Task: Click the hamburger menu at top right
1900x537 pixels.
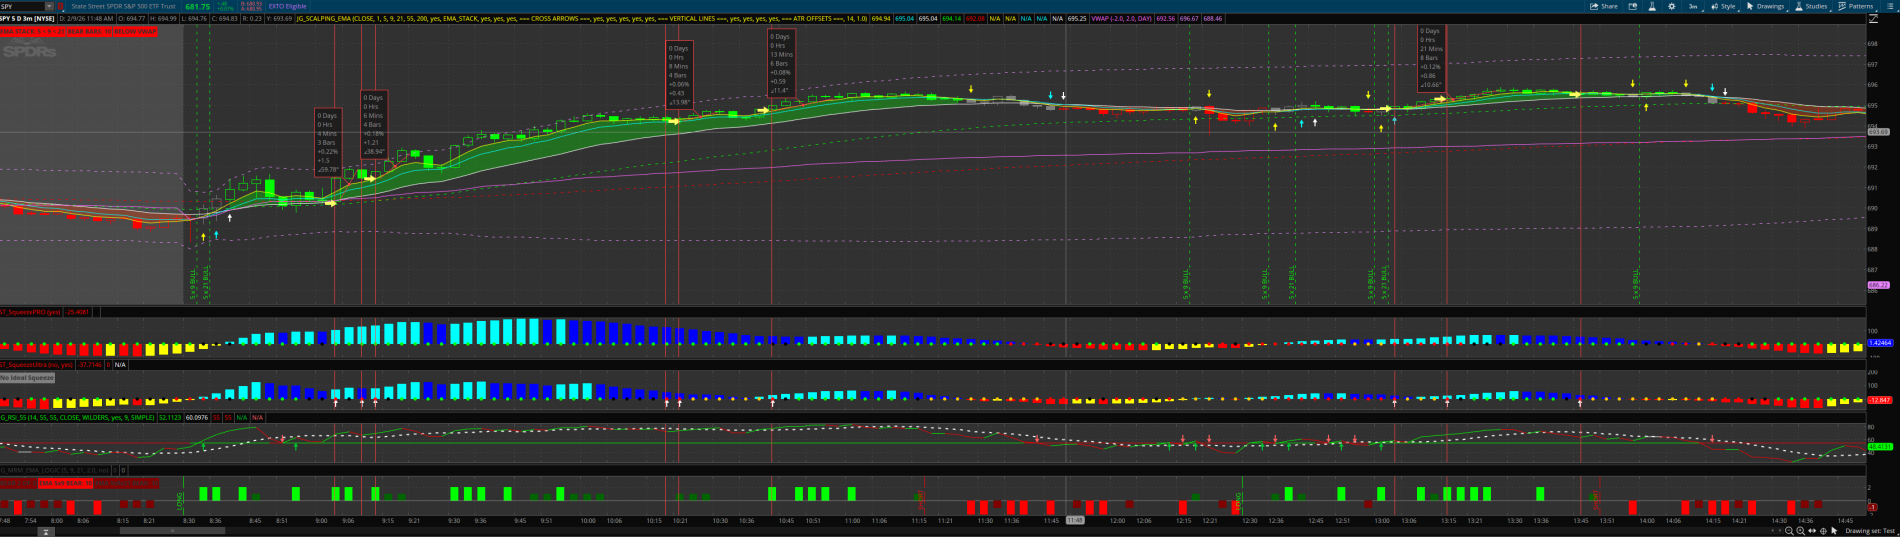Action: coord(1890,6)
